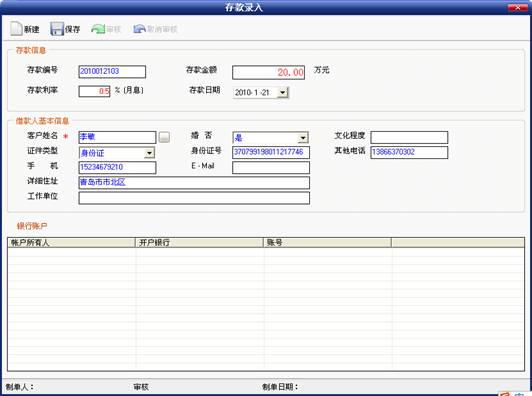Click the 审核 (Audit) green arrow icon

(x=98, y=29)
